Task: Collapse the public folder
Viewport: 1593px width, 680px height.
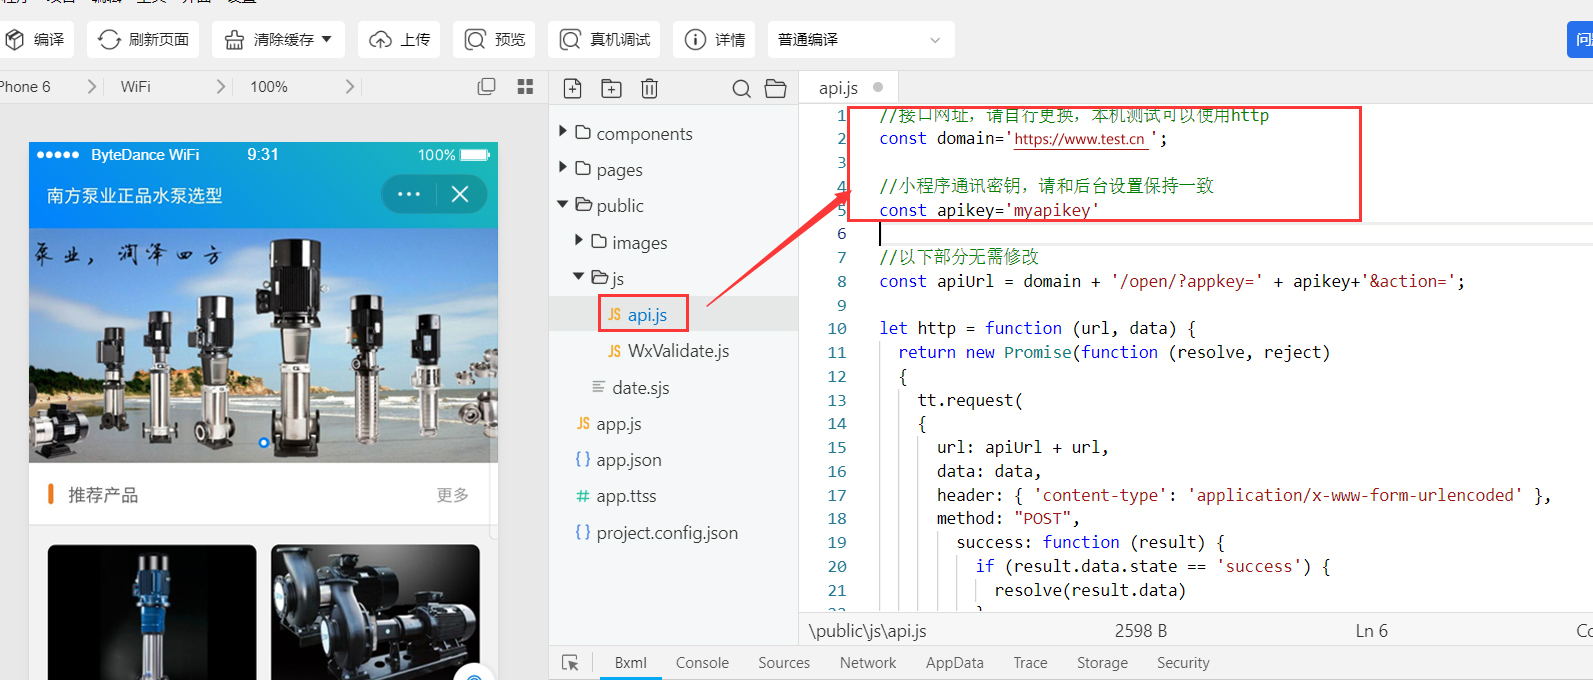Action: 563,205
